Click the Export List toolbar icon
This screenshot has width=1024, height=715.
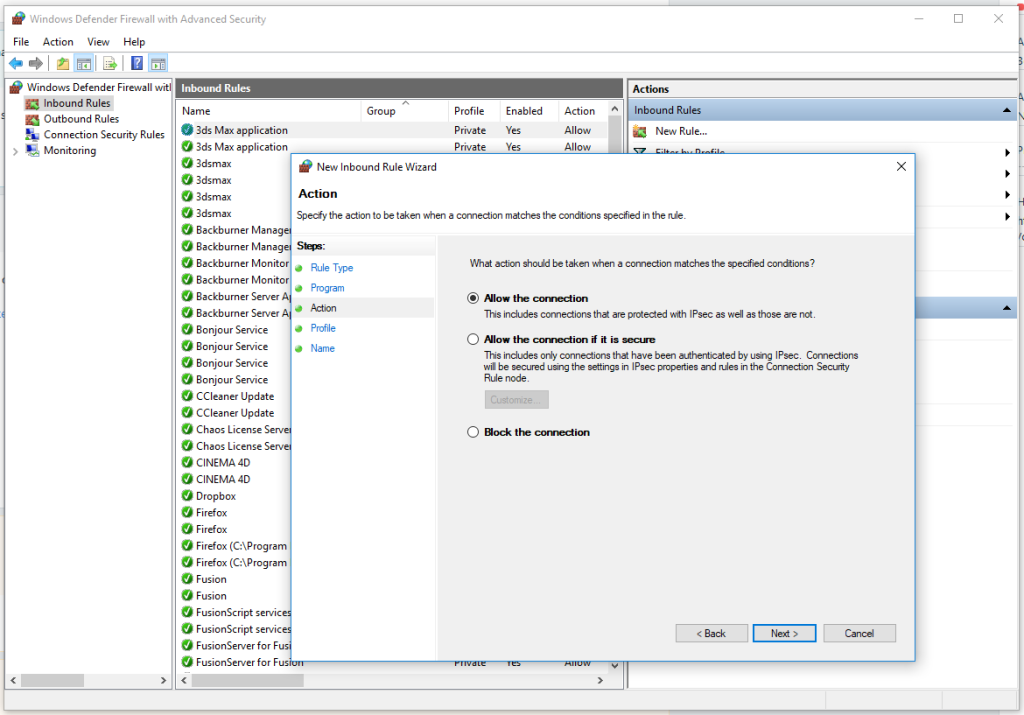click(x=110, y=63)
